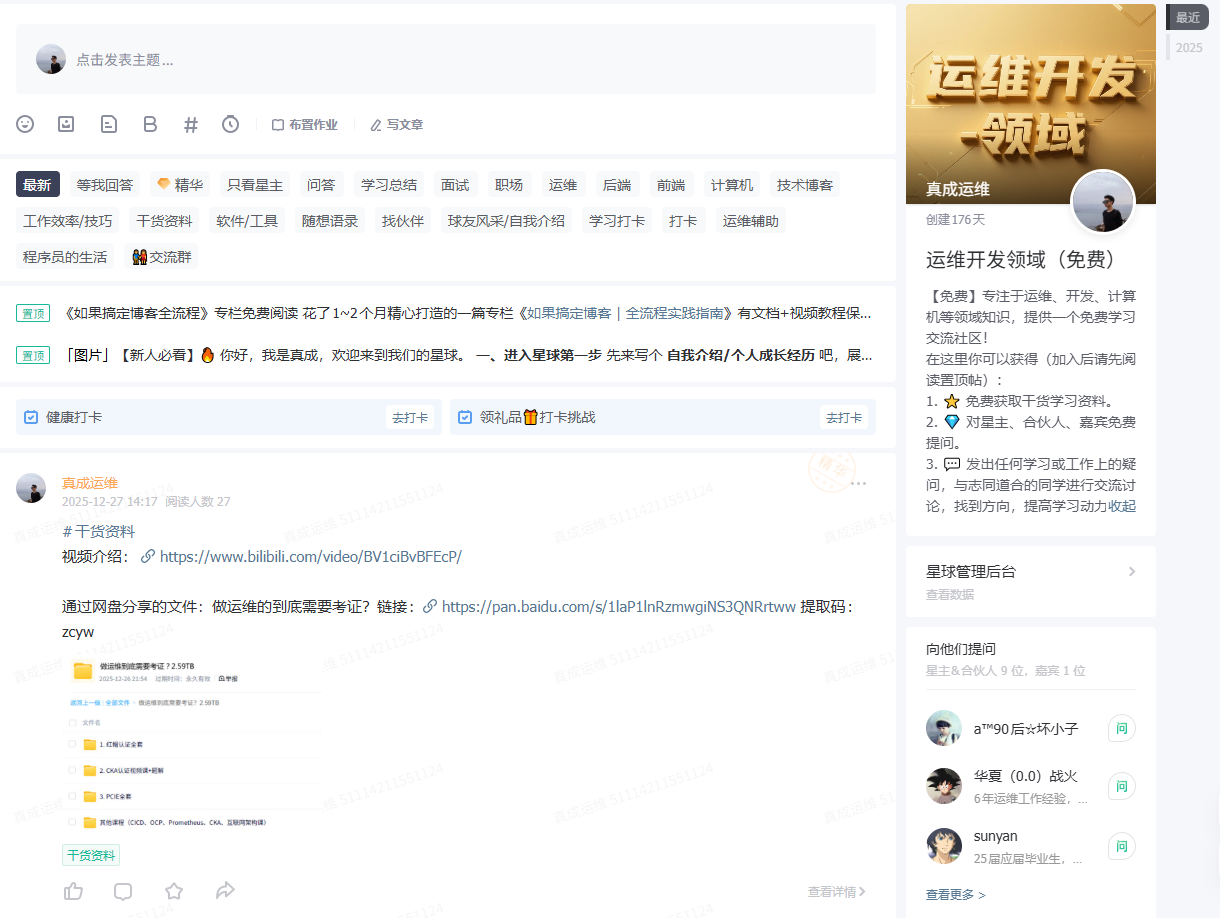
Task: Click 去打卡 next to 健康打卡
Action: [x=412, y=417]
